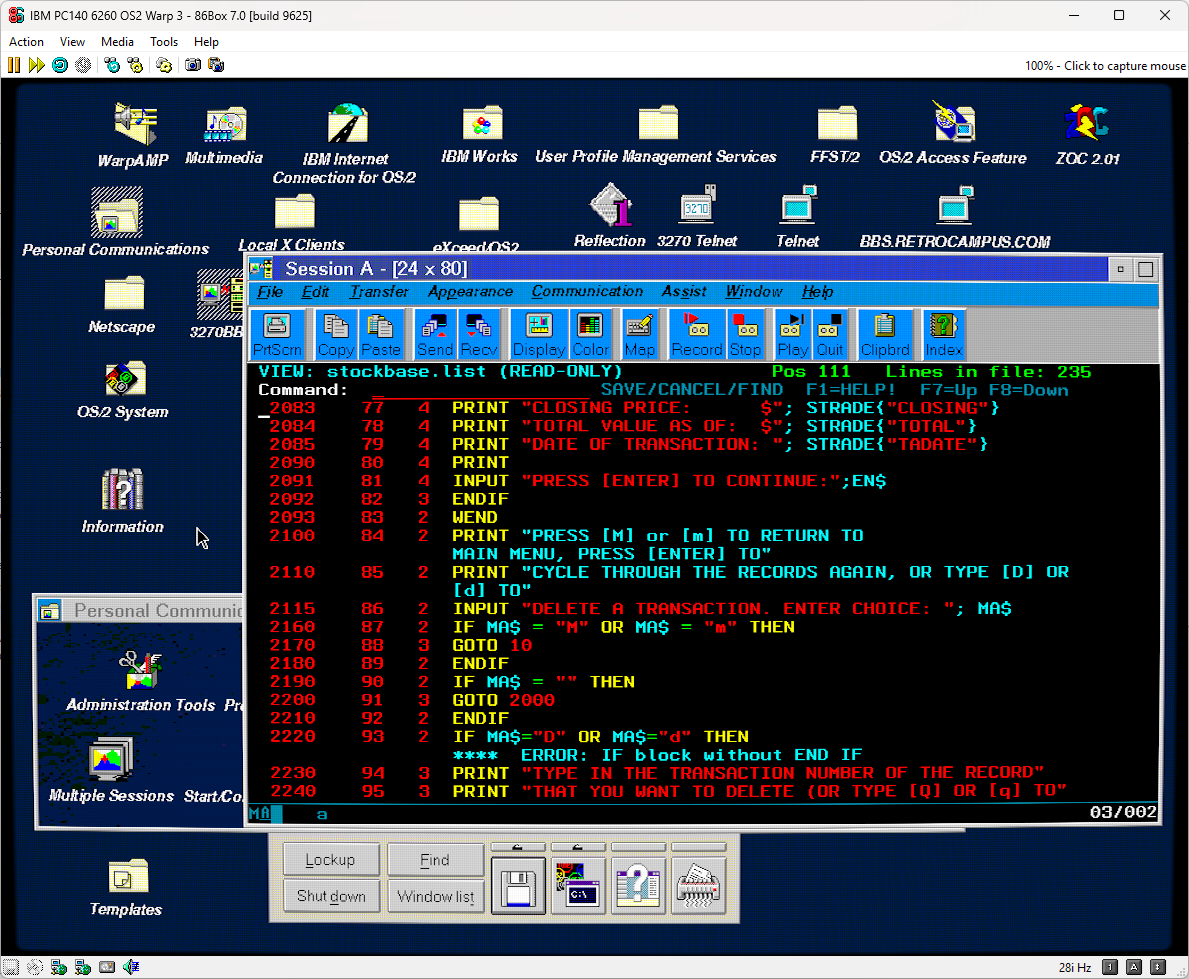Image resolution: width=1189 pixels, height=979 pixels.
Task: Click the PrtScrn toolbar icon in Session A
Action: [277, 334]
